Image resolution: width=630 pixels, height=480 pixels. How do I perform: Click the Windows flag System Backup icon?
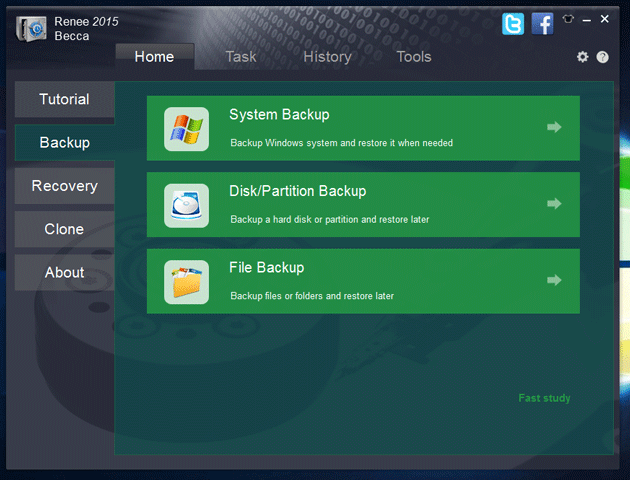[x=186, y=129]
